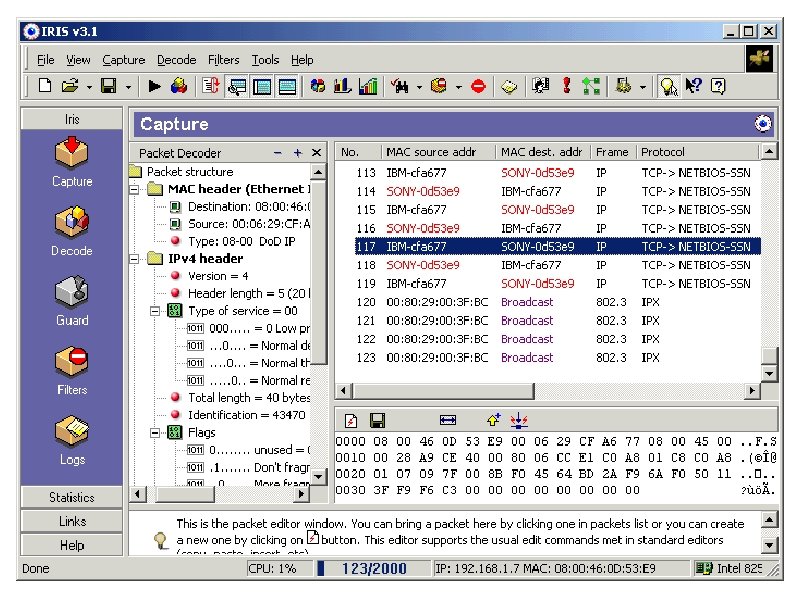Click the packet list vertical scrollbar thumb
The image size is (799, 598).
coord(769,356)
